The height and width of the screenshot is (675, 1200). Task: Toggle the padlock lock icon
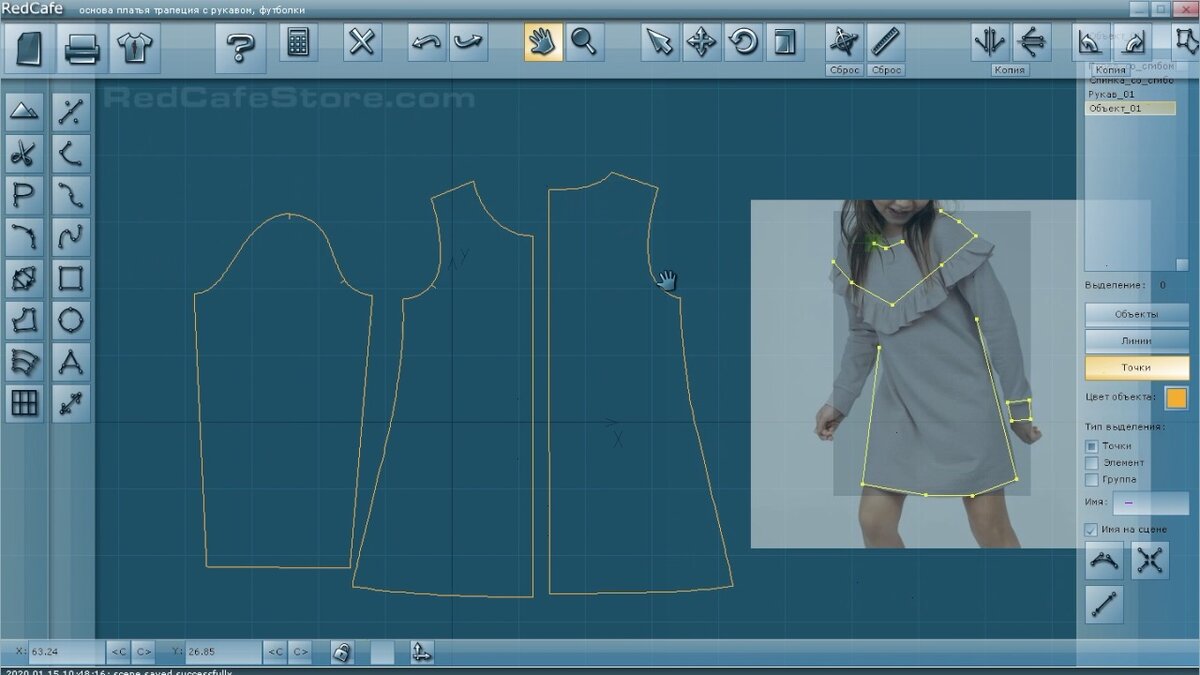(342, 652)
